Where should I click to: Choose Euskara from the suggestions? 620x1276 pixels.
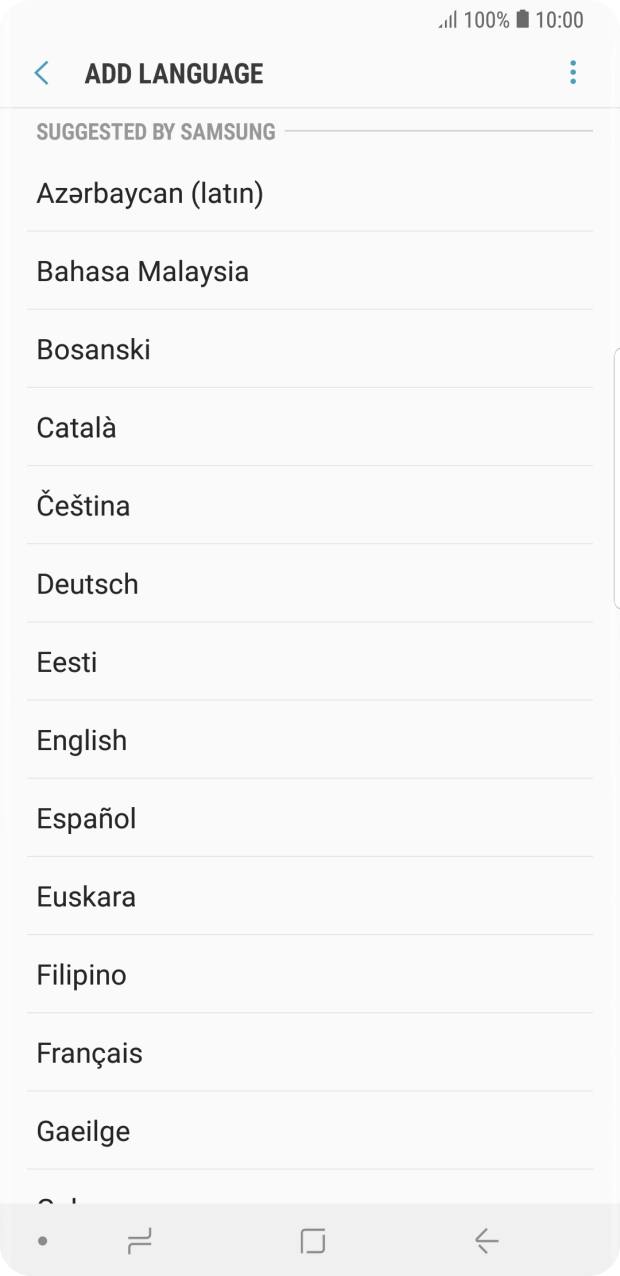point(85,896)
